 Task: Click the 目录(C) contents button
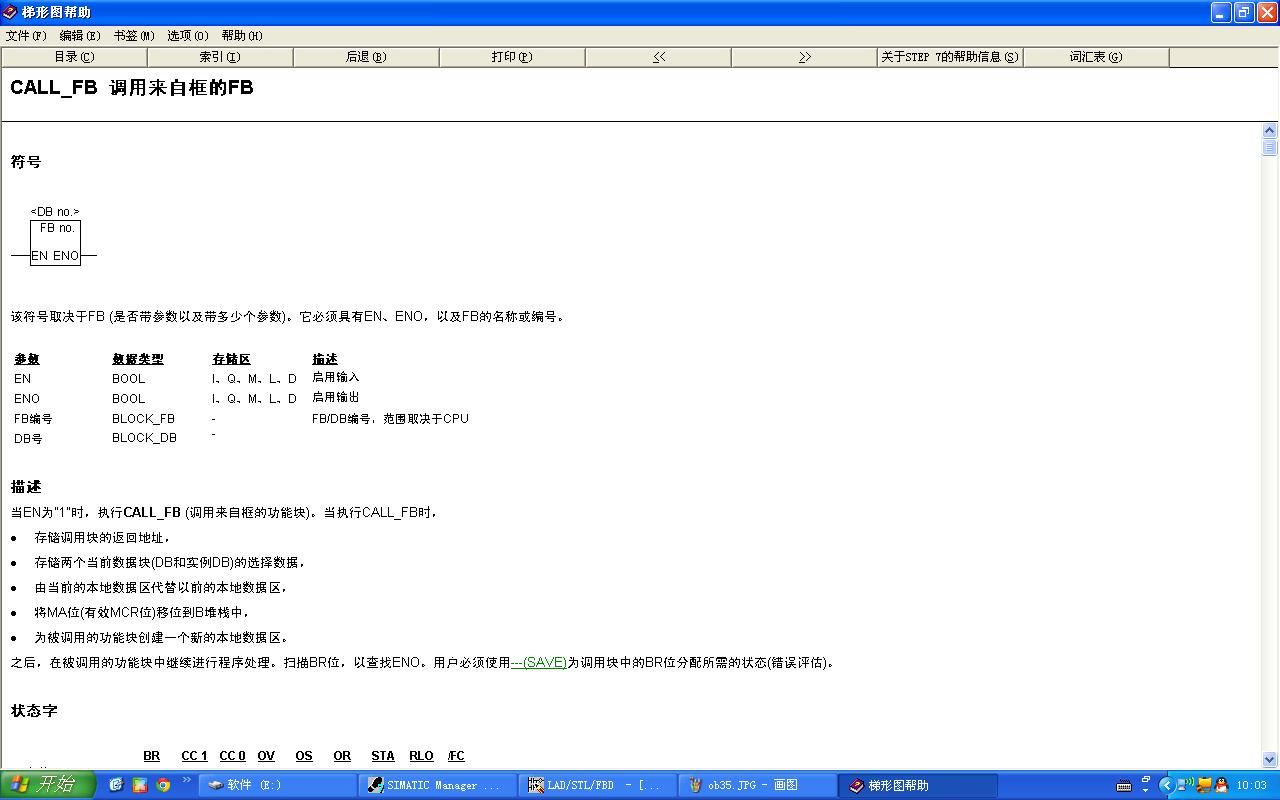(x=74, y=57)
